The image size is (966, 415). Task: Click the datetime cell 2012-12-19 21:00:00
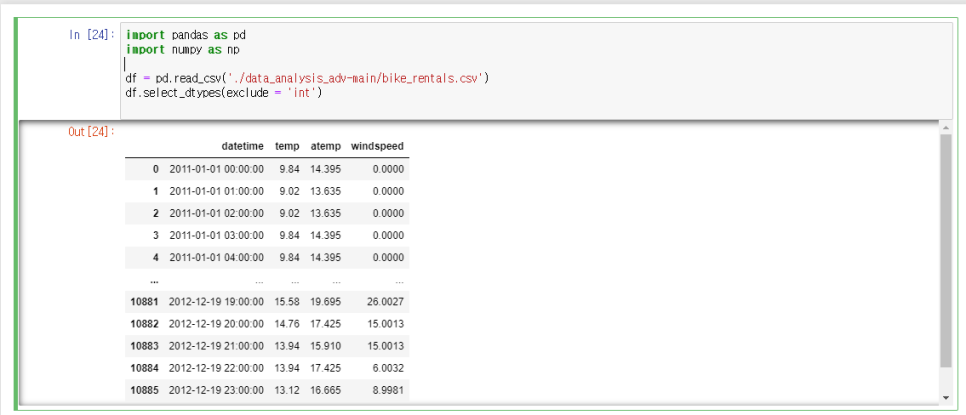click(x=216, y=346)
